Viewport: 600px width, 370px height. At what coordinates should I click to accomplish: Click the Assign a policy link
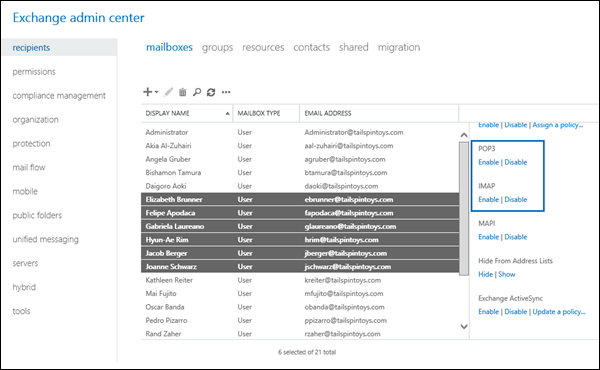[558, 125]
